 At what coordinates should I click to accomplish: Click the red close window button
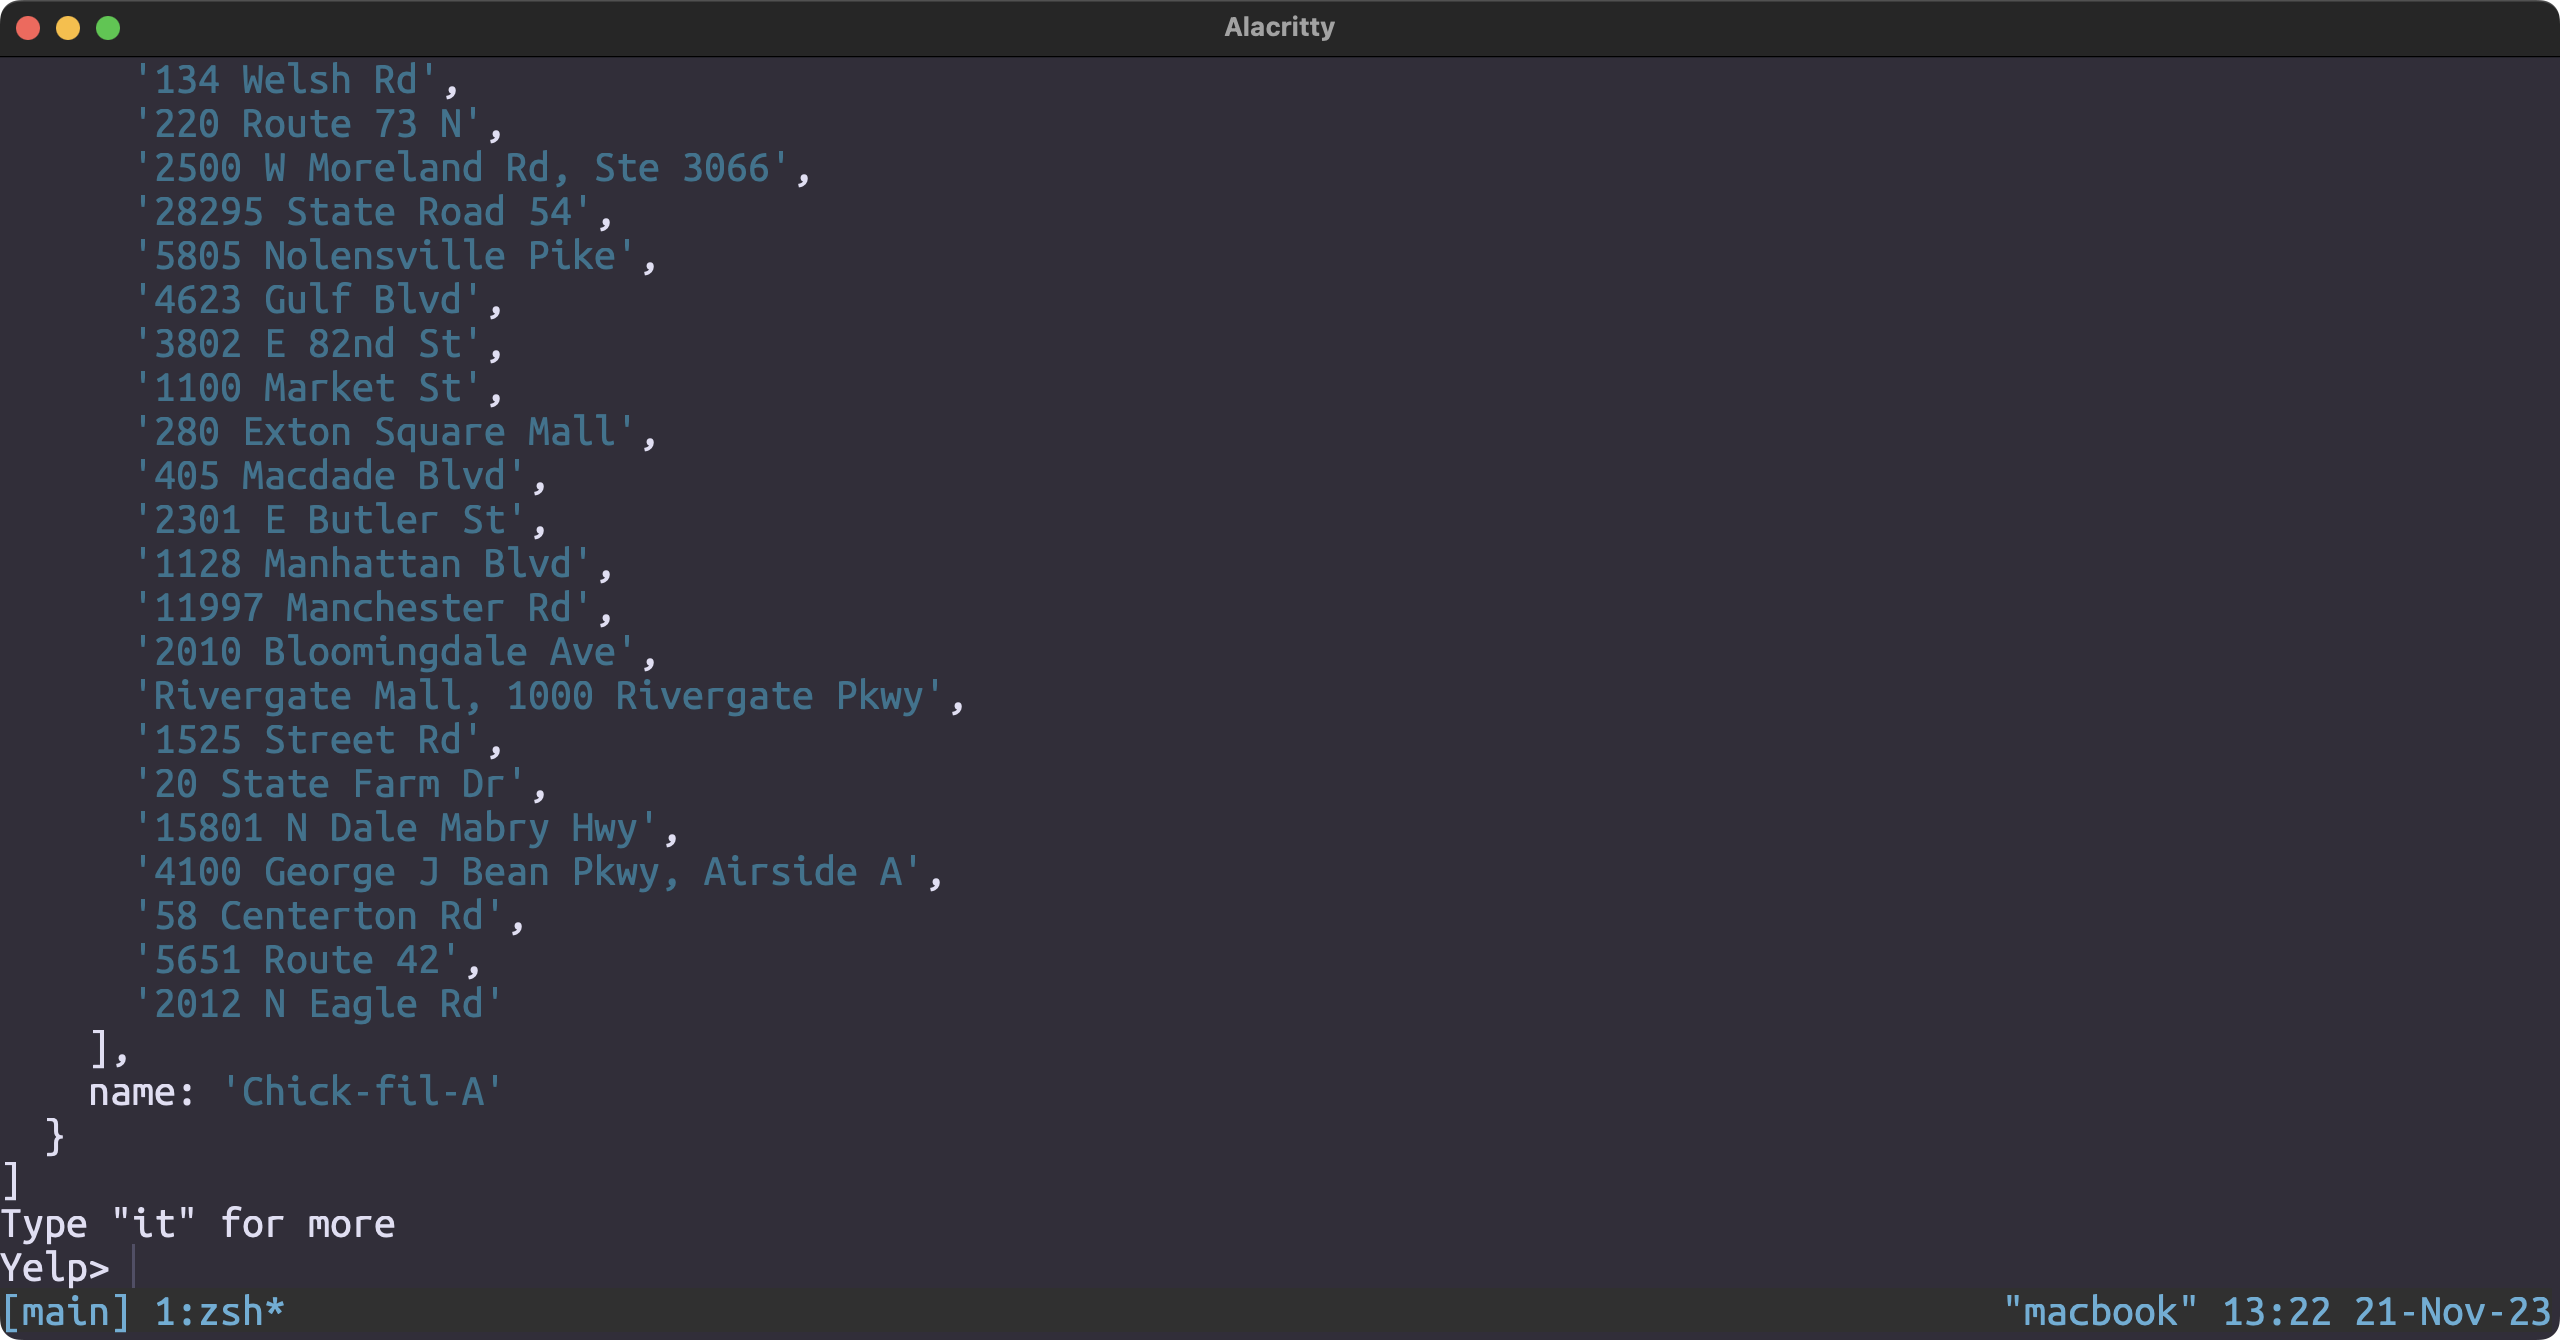[x=28, y=28]
